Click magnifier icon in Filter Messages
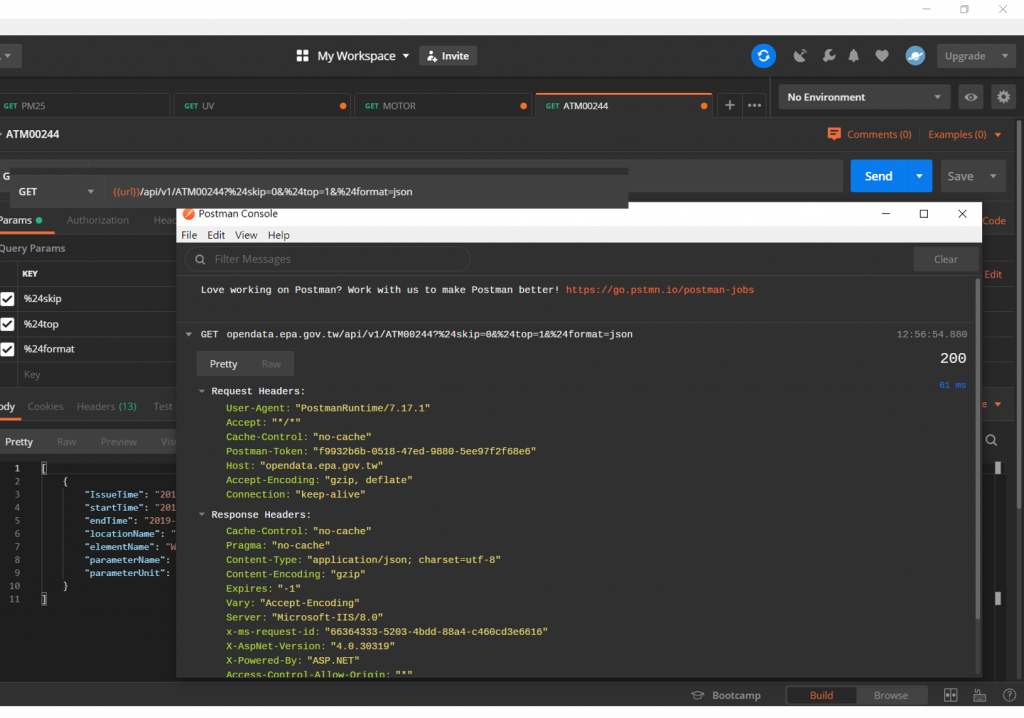 coord(200,259)
